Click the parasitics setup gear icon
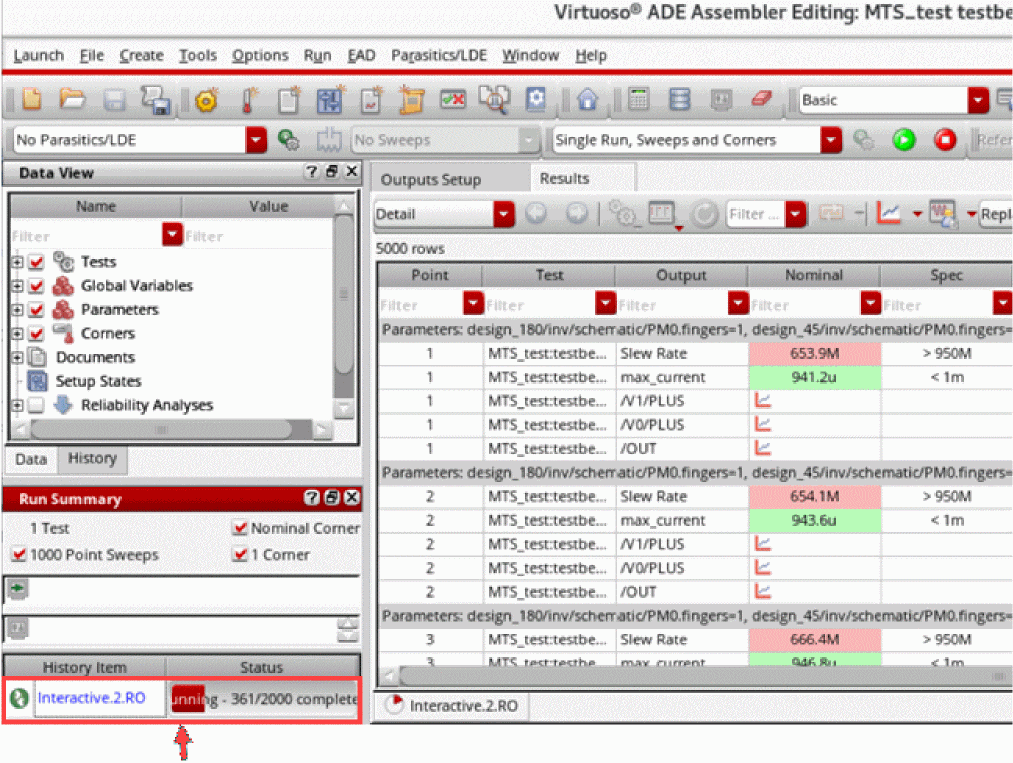This screenshot has width=1013, height=763. 288,140
